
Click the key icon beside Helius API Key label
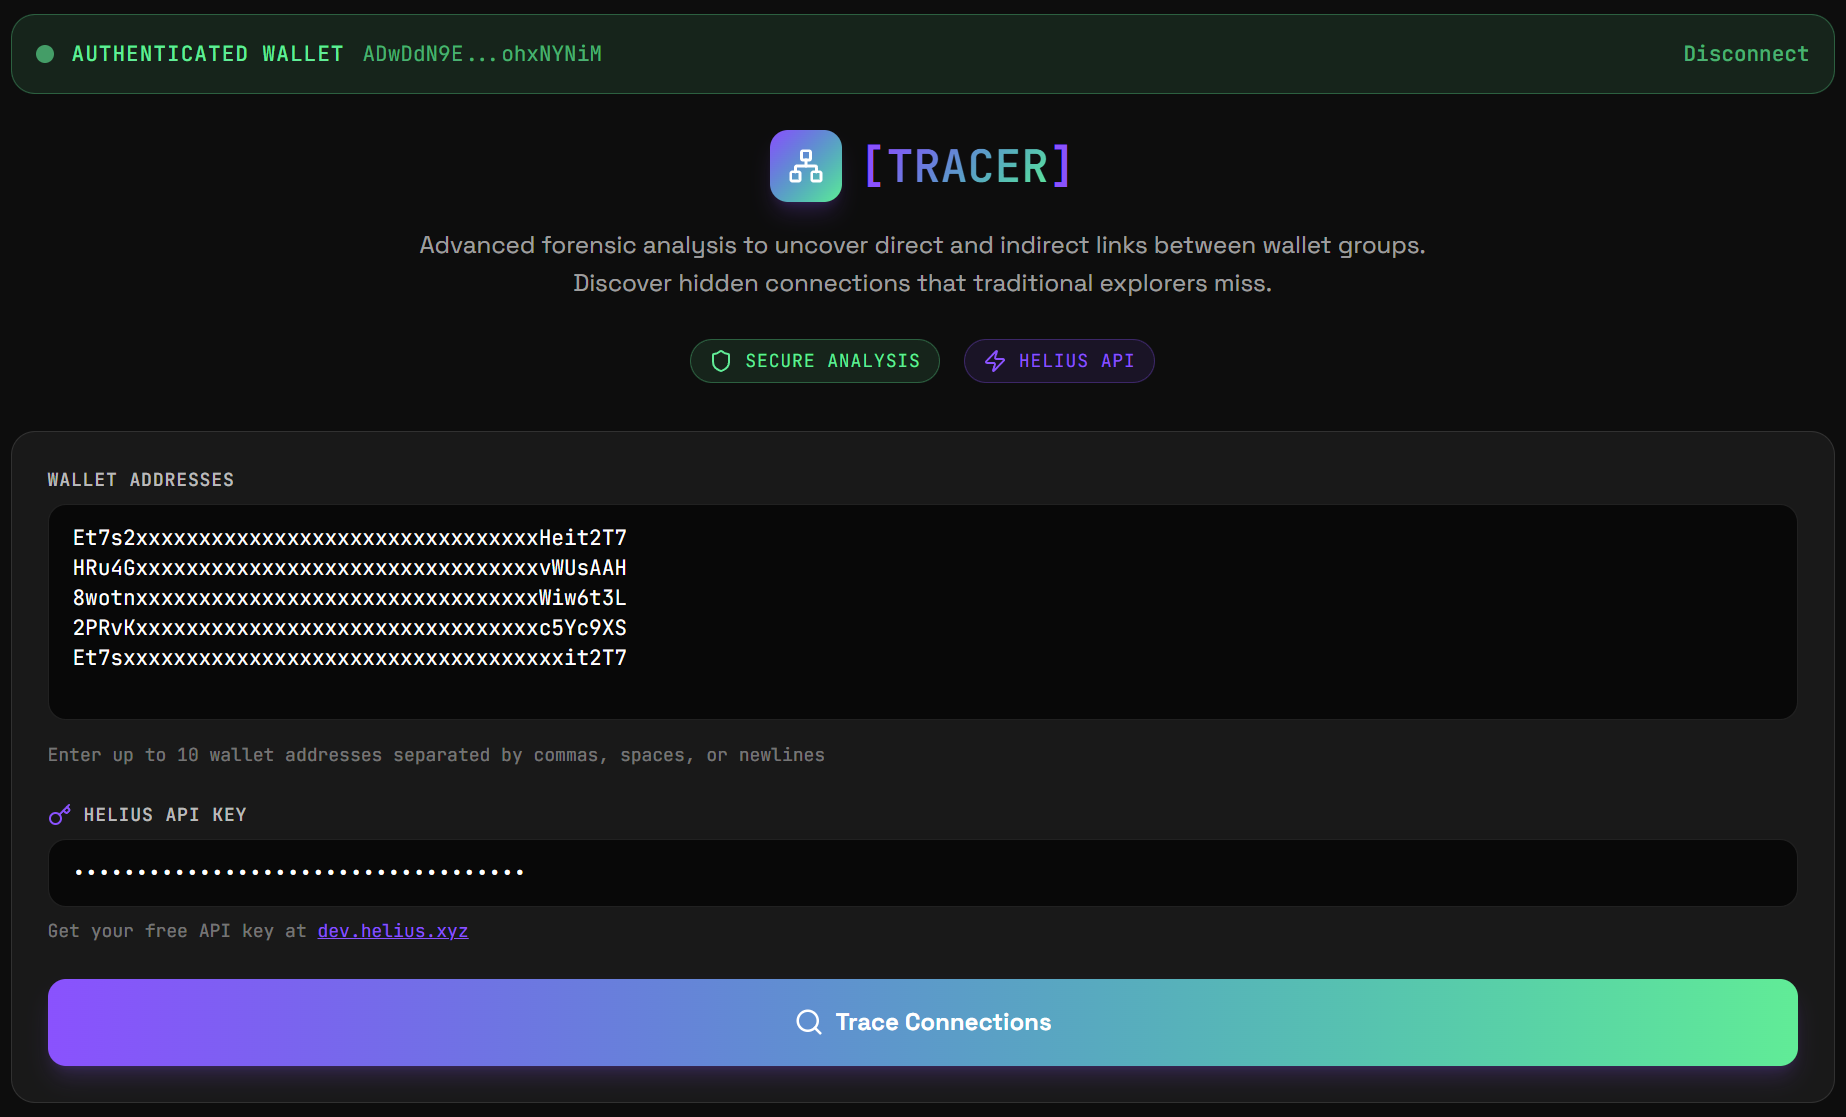(x=59, y=814)
